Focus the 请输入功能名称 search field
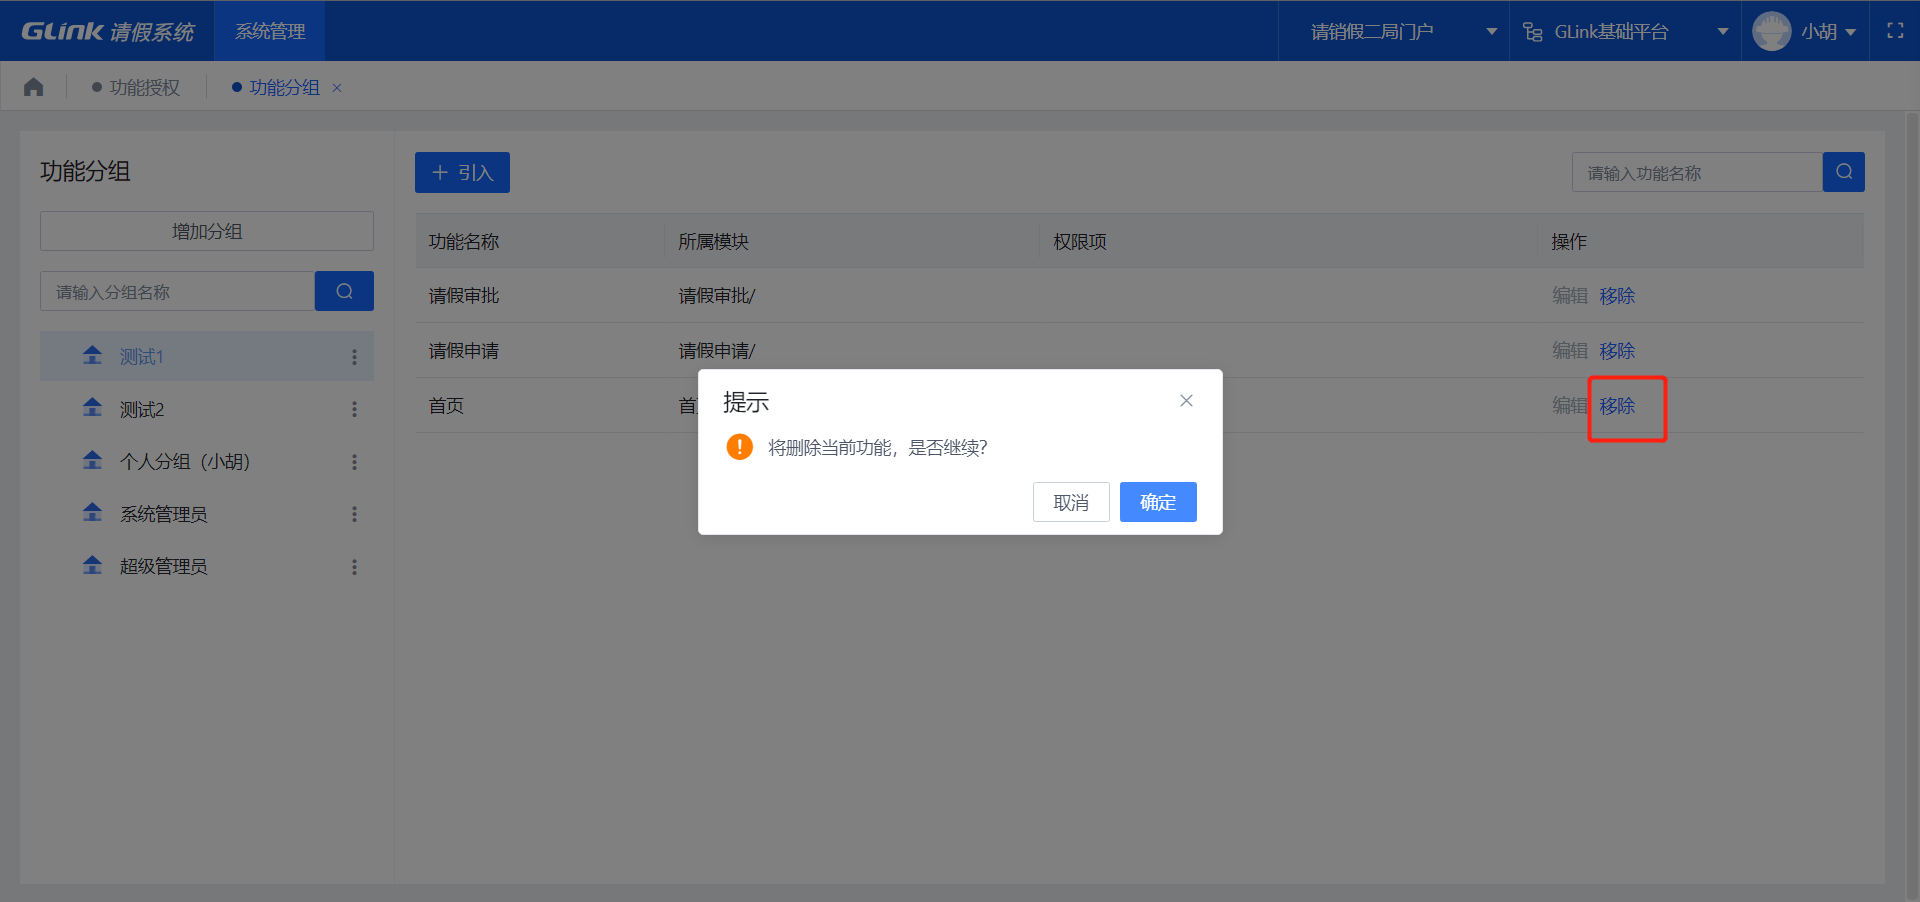Screen dimensions: 1920x902 point(1697,172)
